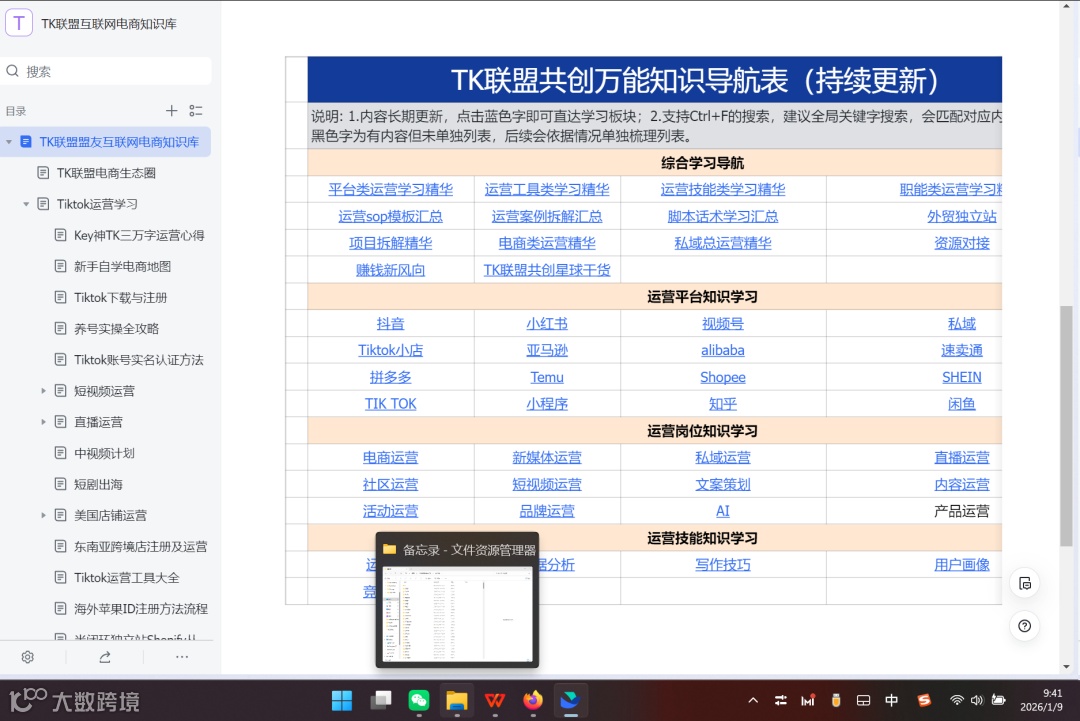
Task: Select 新手自学电商地图 in the sidebar
Action: coord(123,267)
